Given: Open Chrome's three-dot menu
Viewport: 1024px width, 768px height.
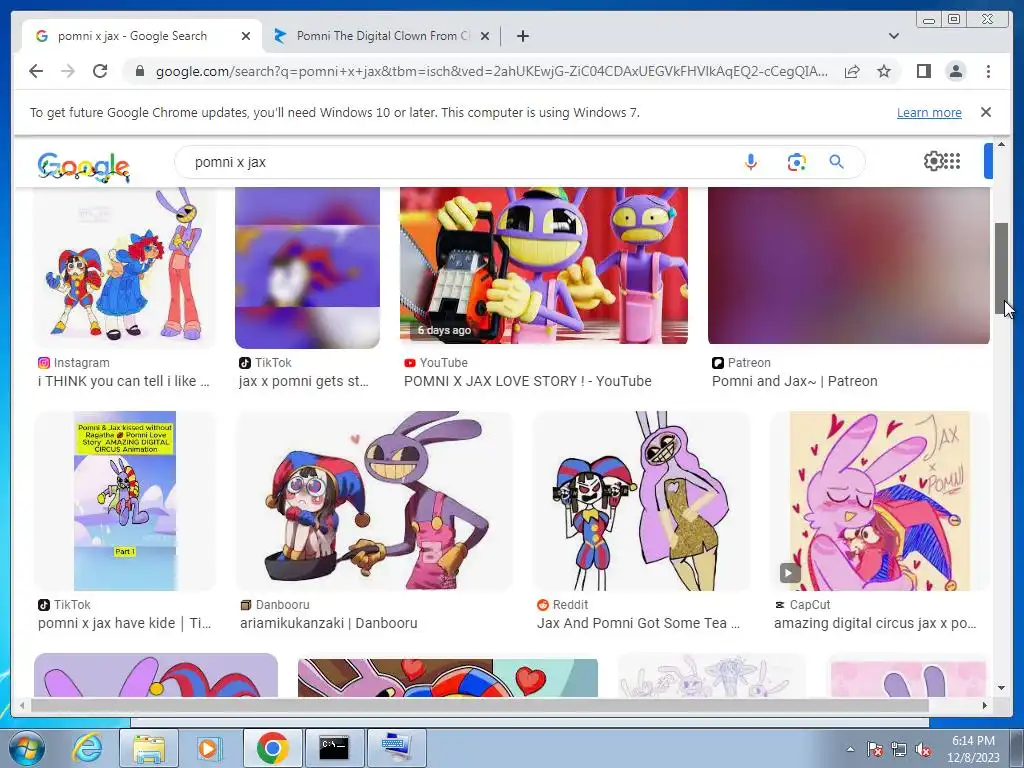Looking at the screenshot, I should 988,71.
